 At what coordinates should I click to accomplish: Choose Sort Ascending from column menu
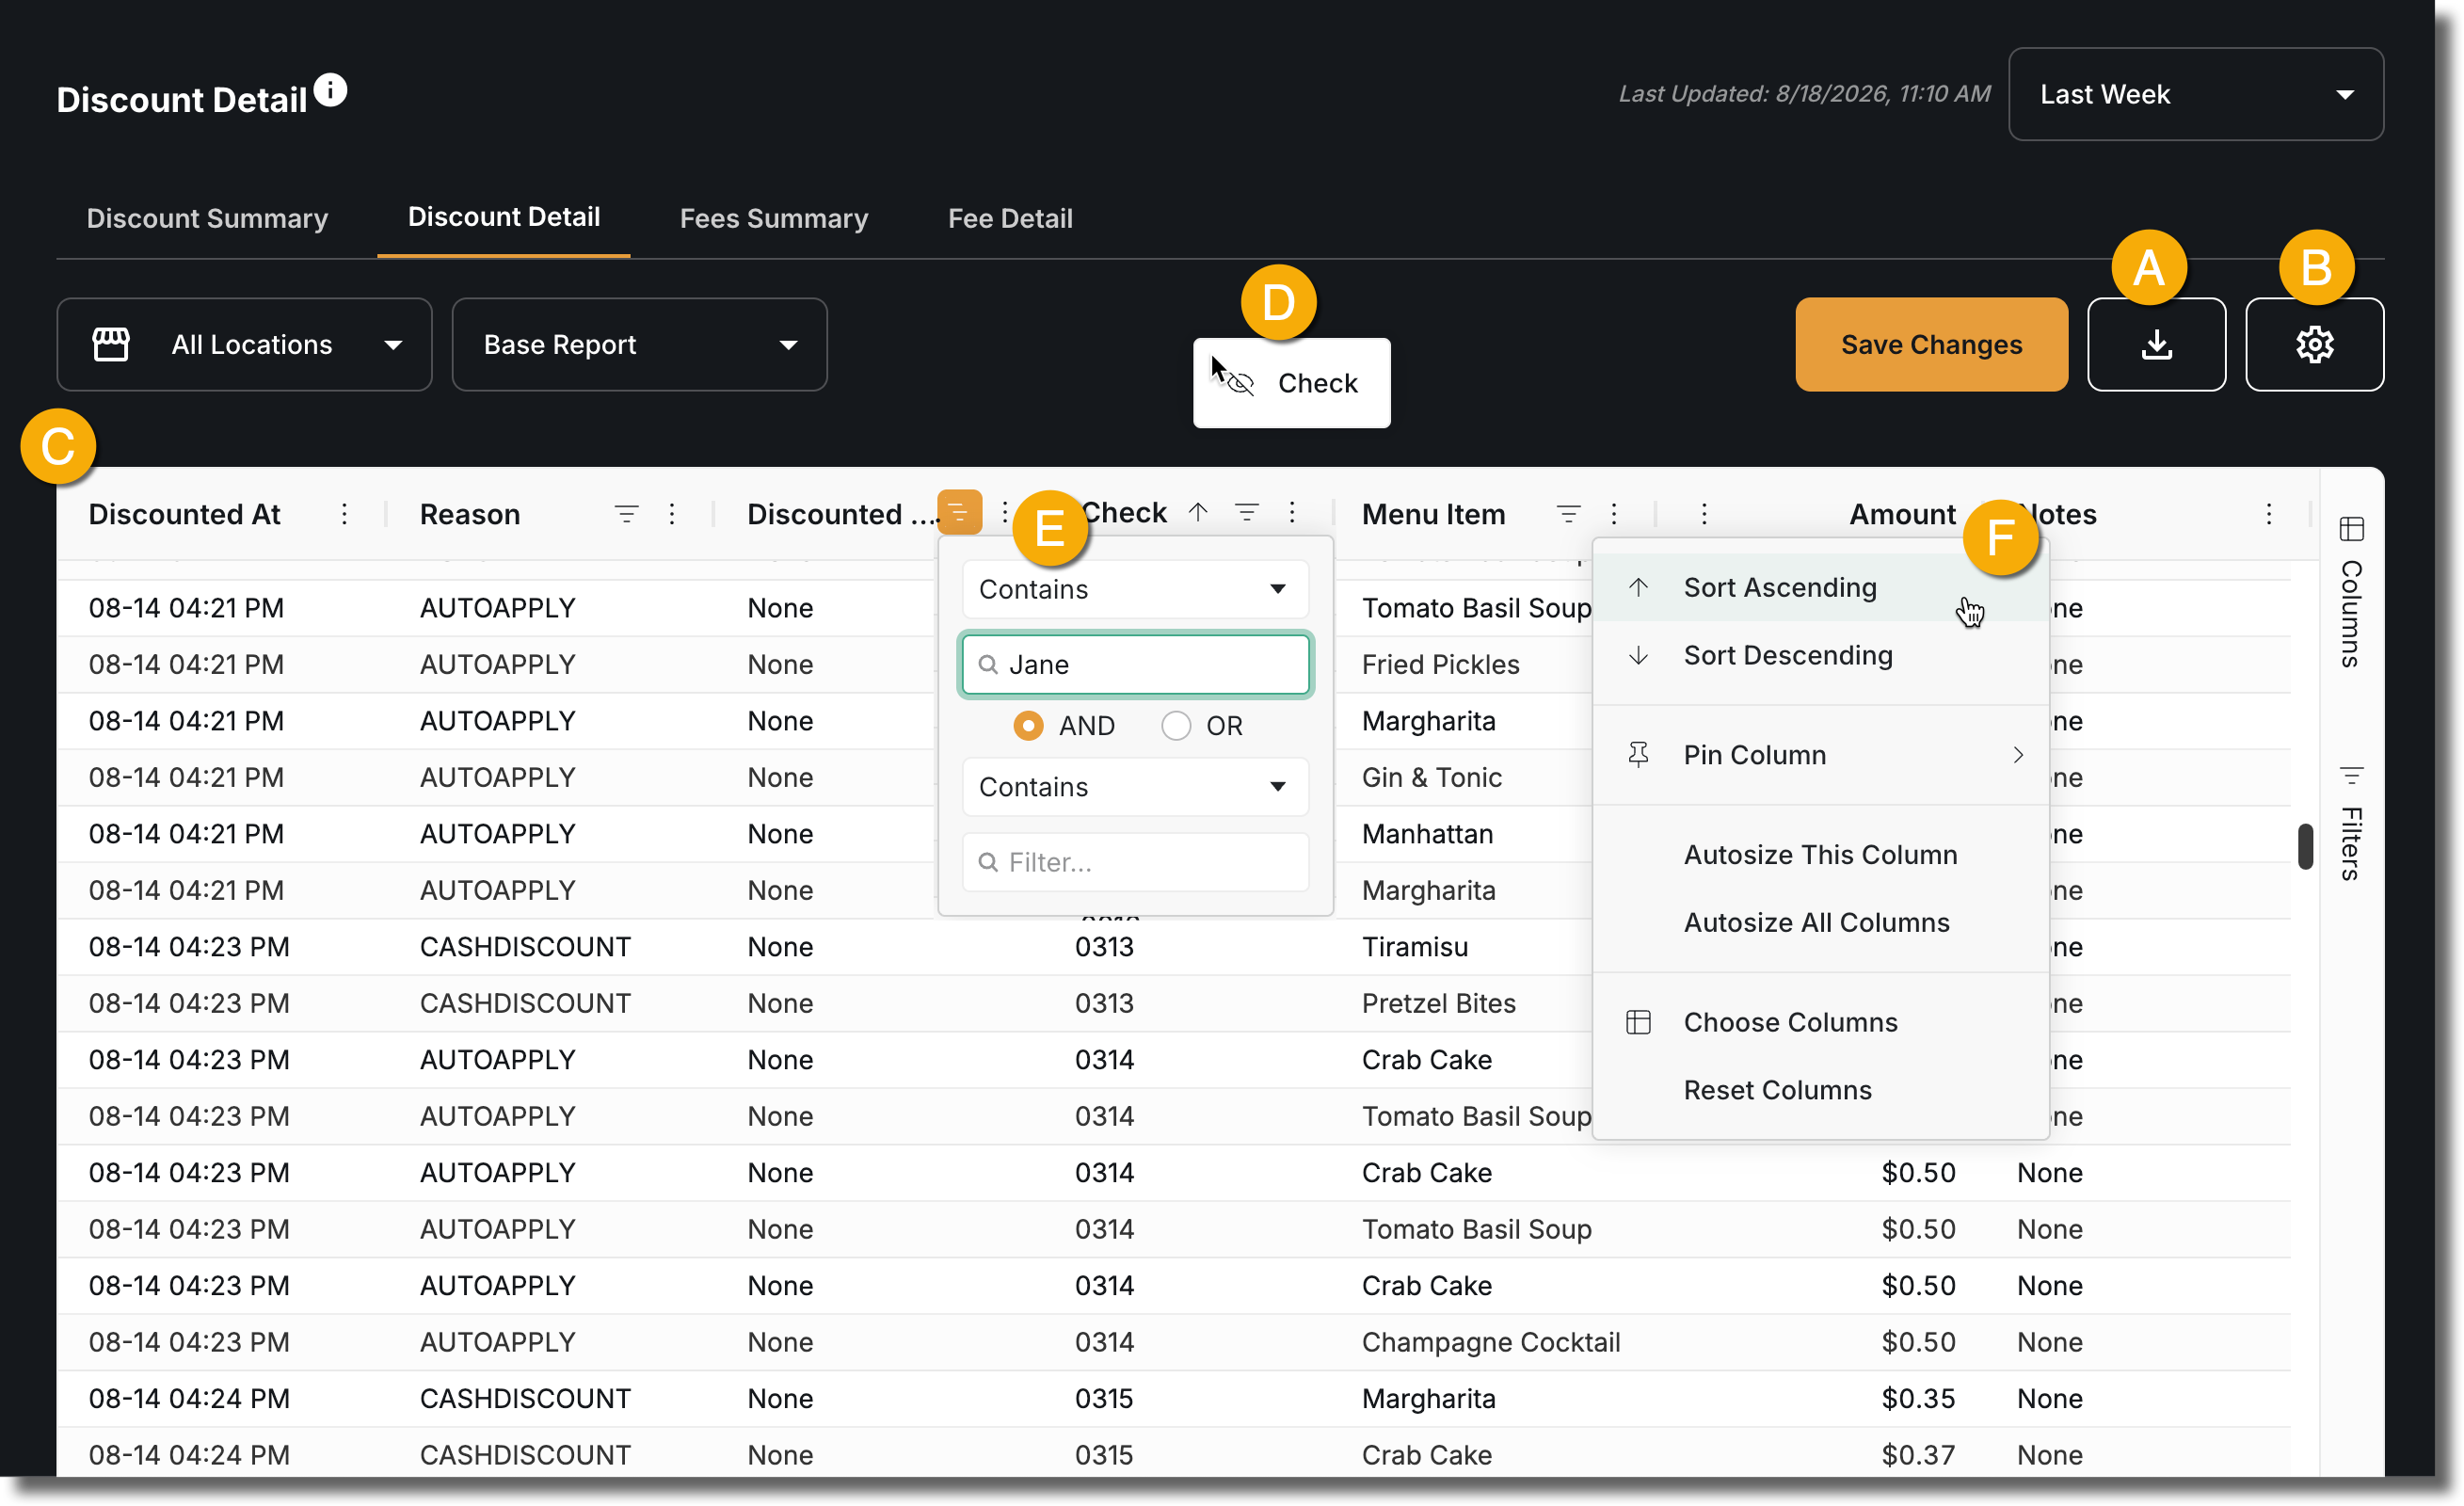pyautogui.click(x=1820, y=587)
